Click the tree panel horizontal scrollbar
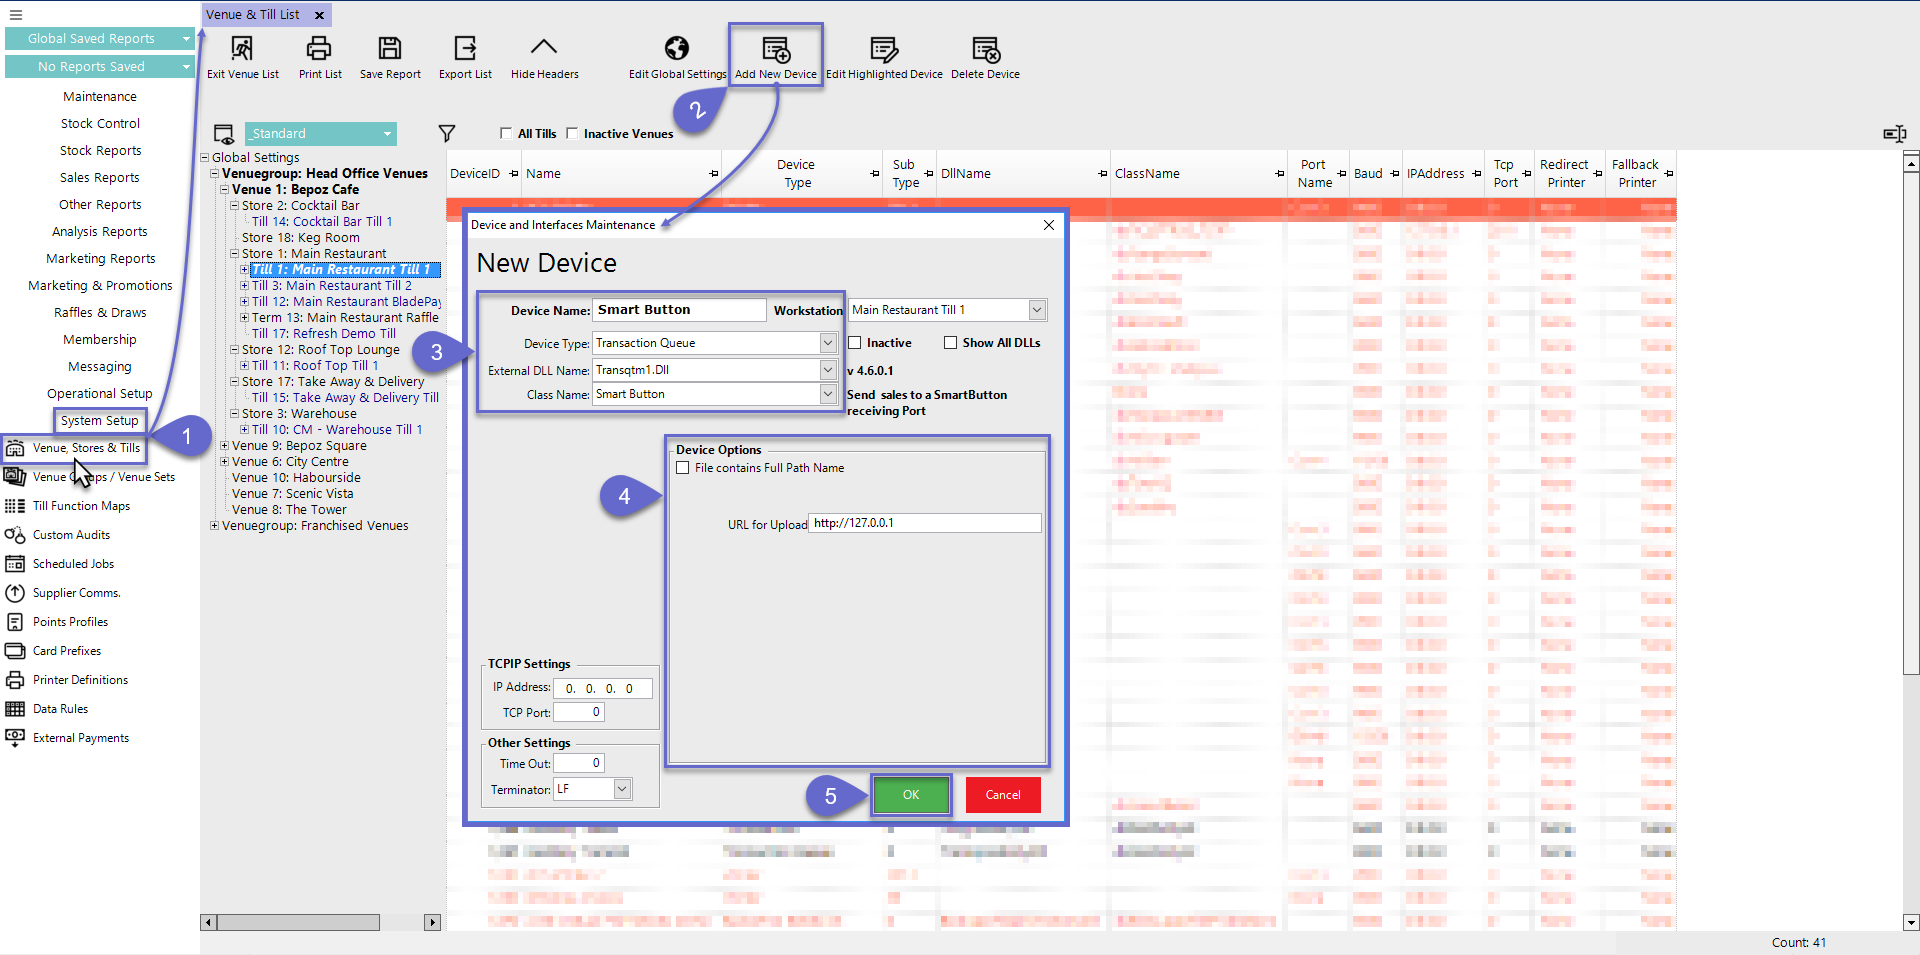The width and height of the screenshot is (1920, 955). pos(300,922)
